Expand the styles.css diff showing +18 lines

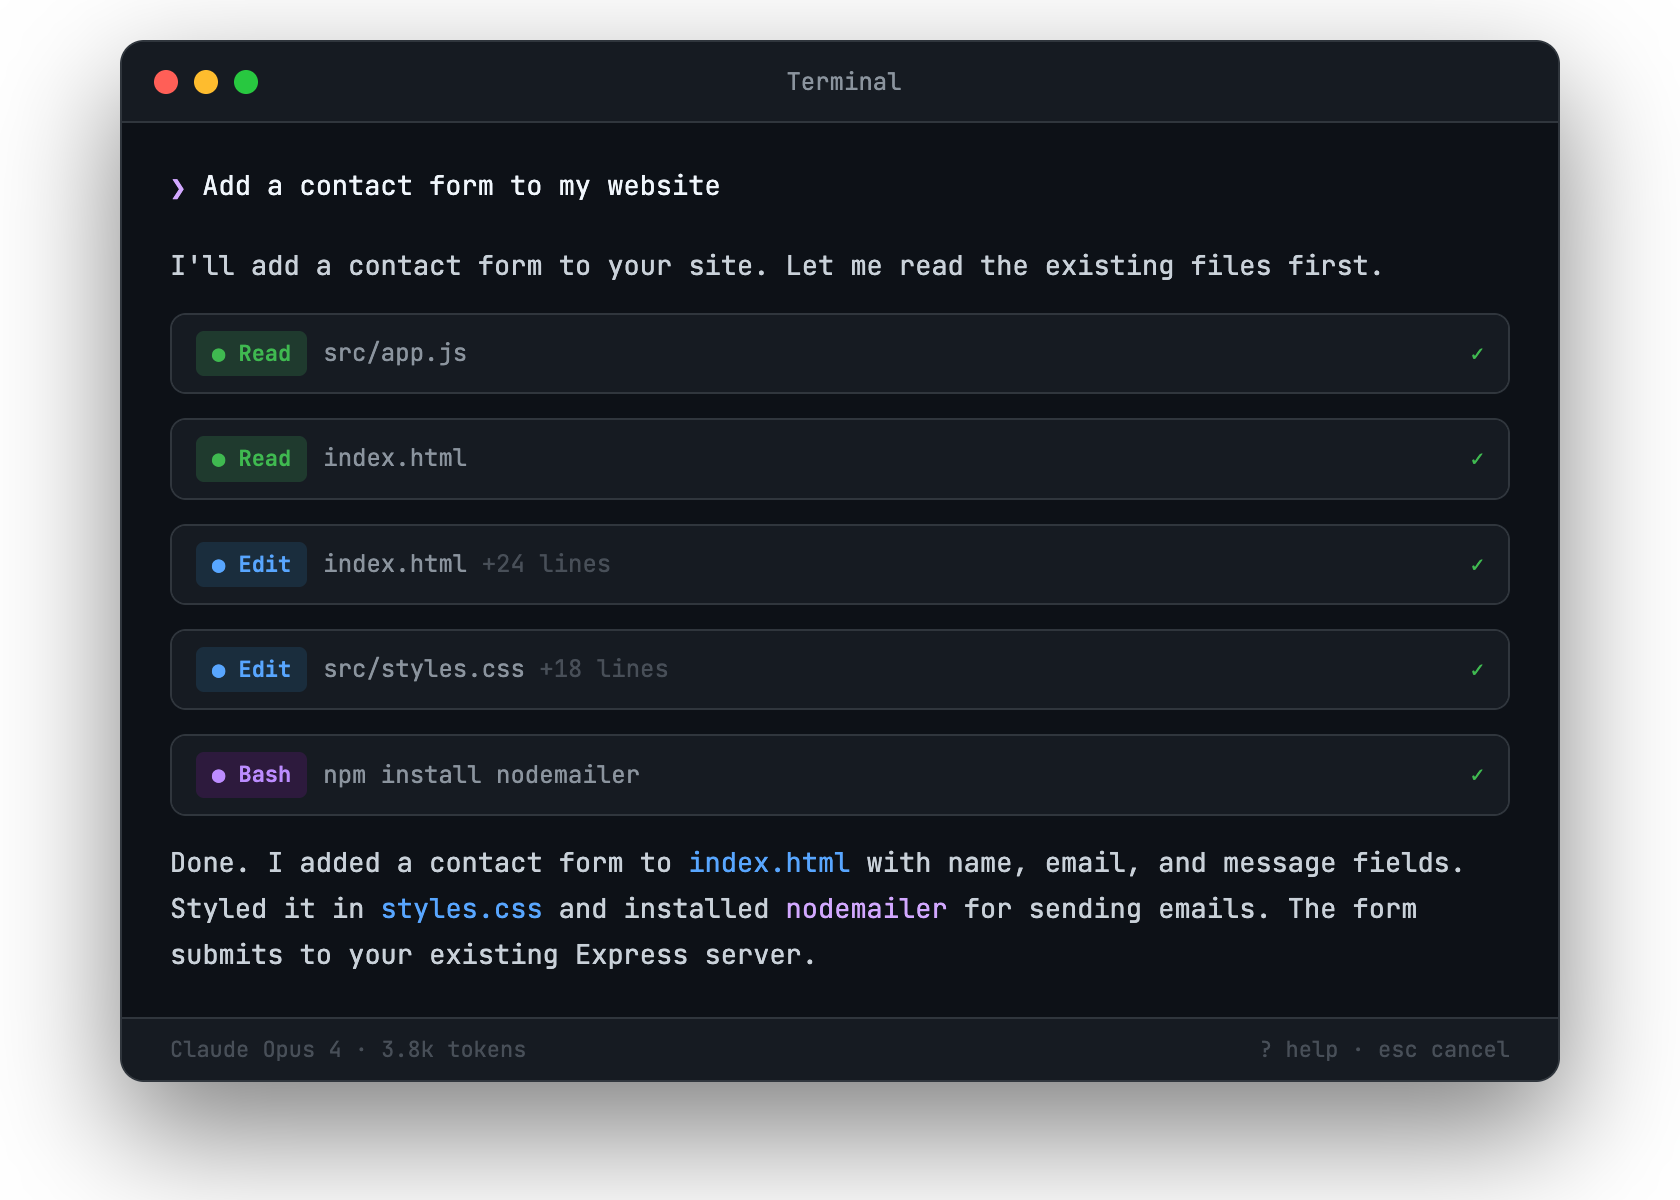[604, 669]
